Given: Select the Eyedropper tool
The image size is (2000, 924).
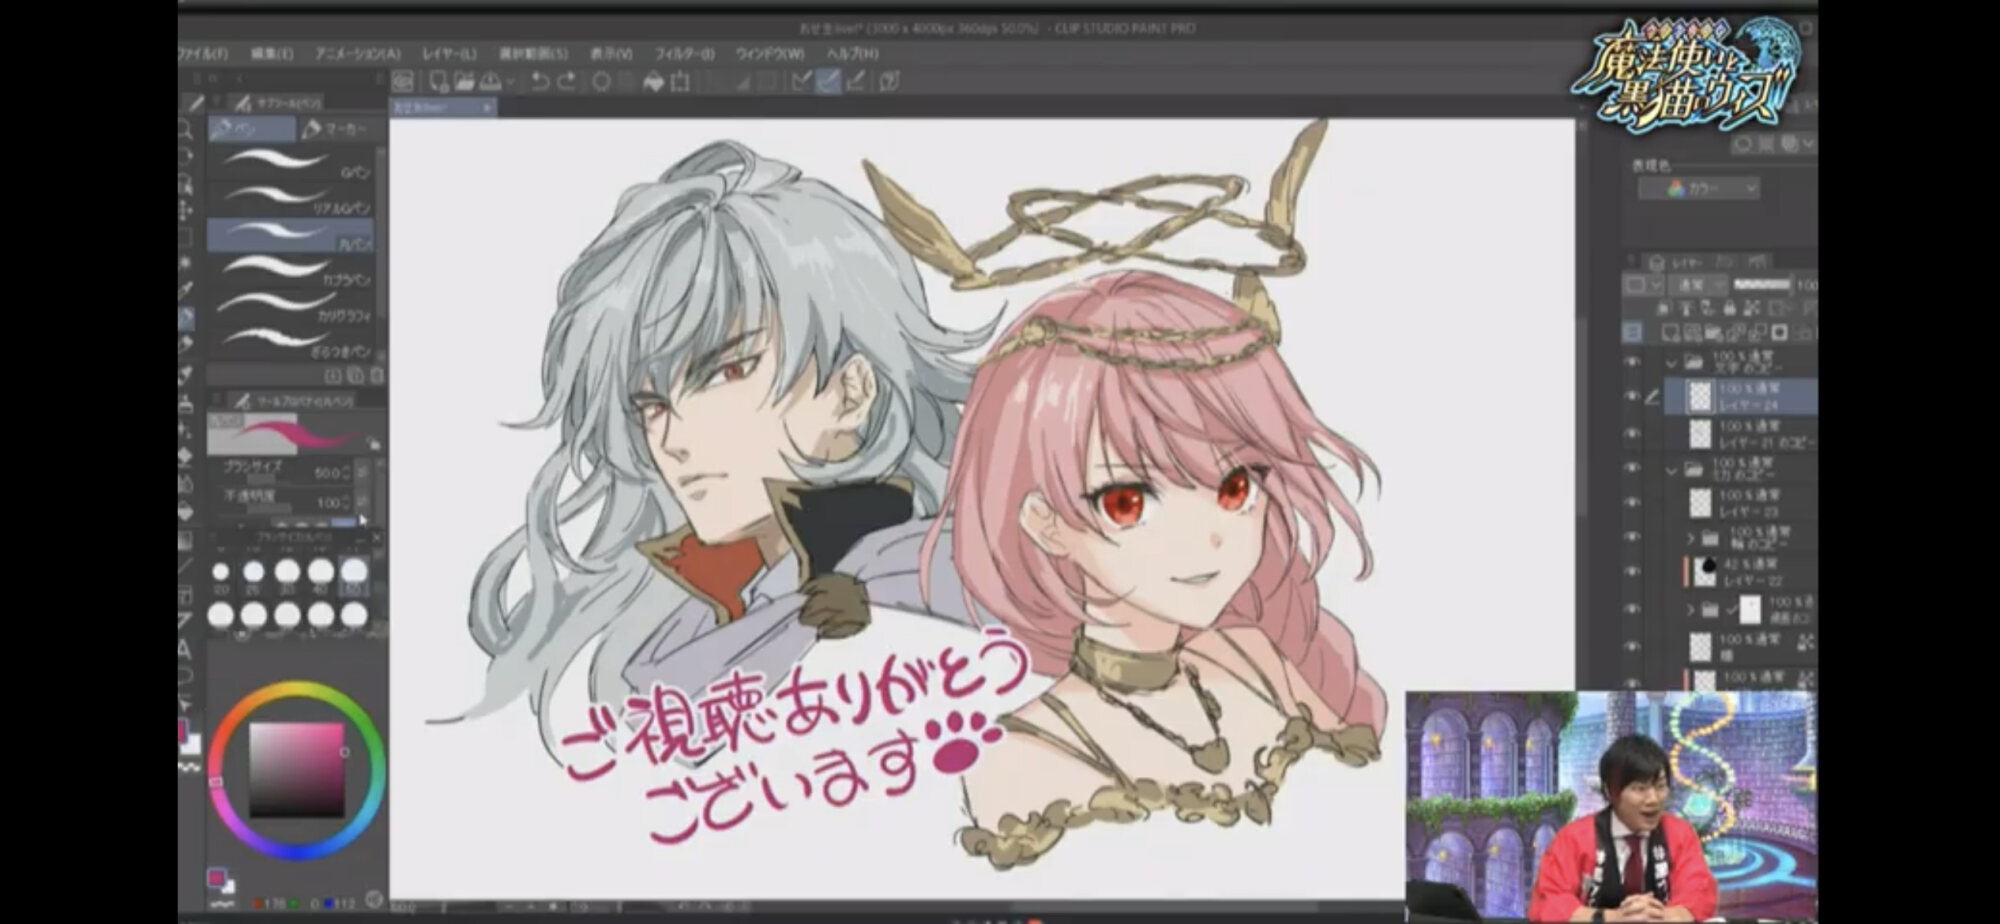Looking at the screenshot, I should tap(186, 291).
